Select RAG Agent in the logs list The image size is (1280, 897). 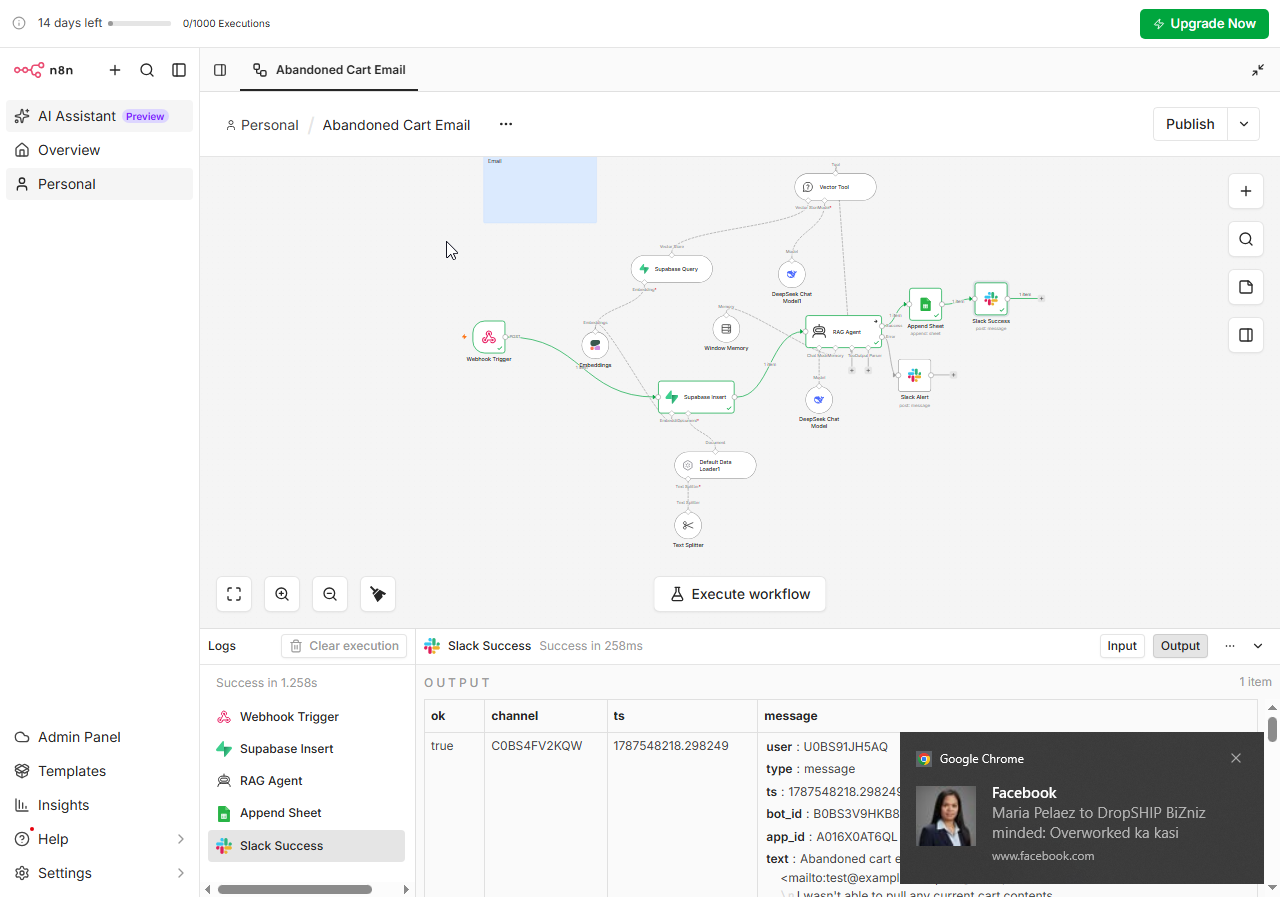point(306,781)
